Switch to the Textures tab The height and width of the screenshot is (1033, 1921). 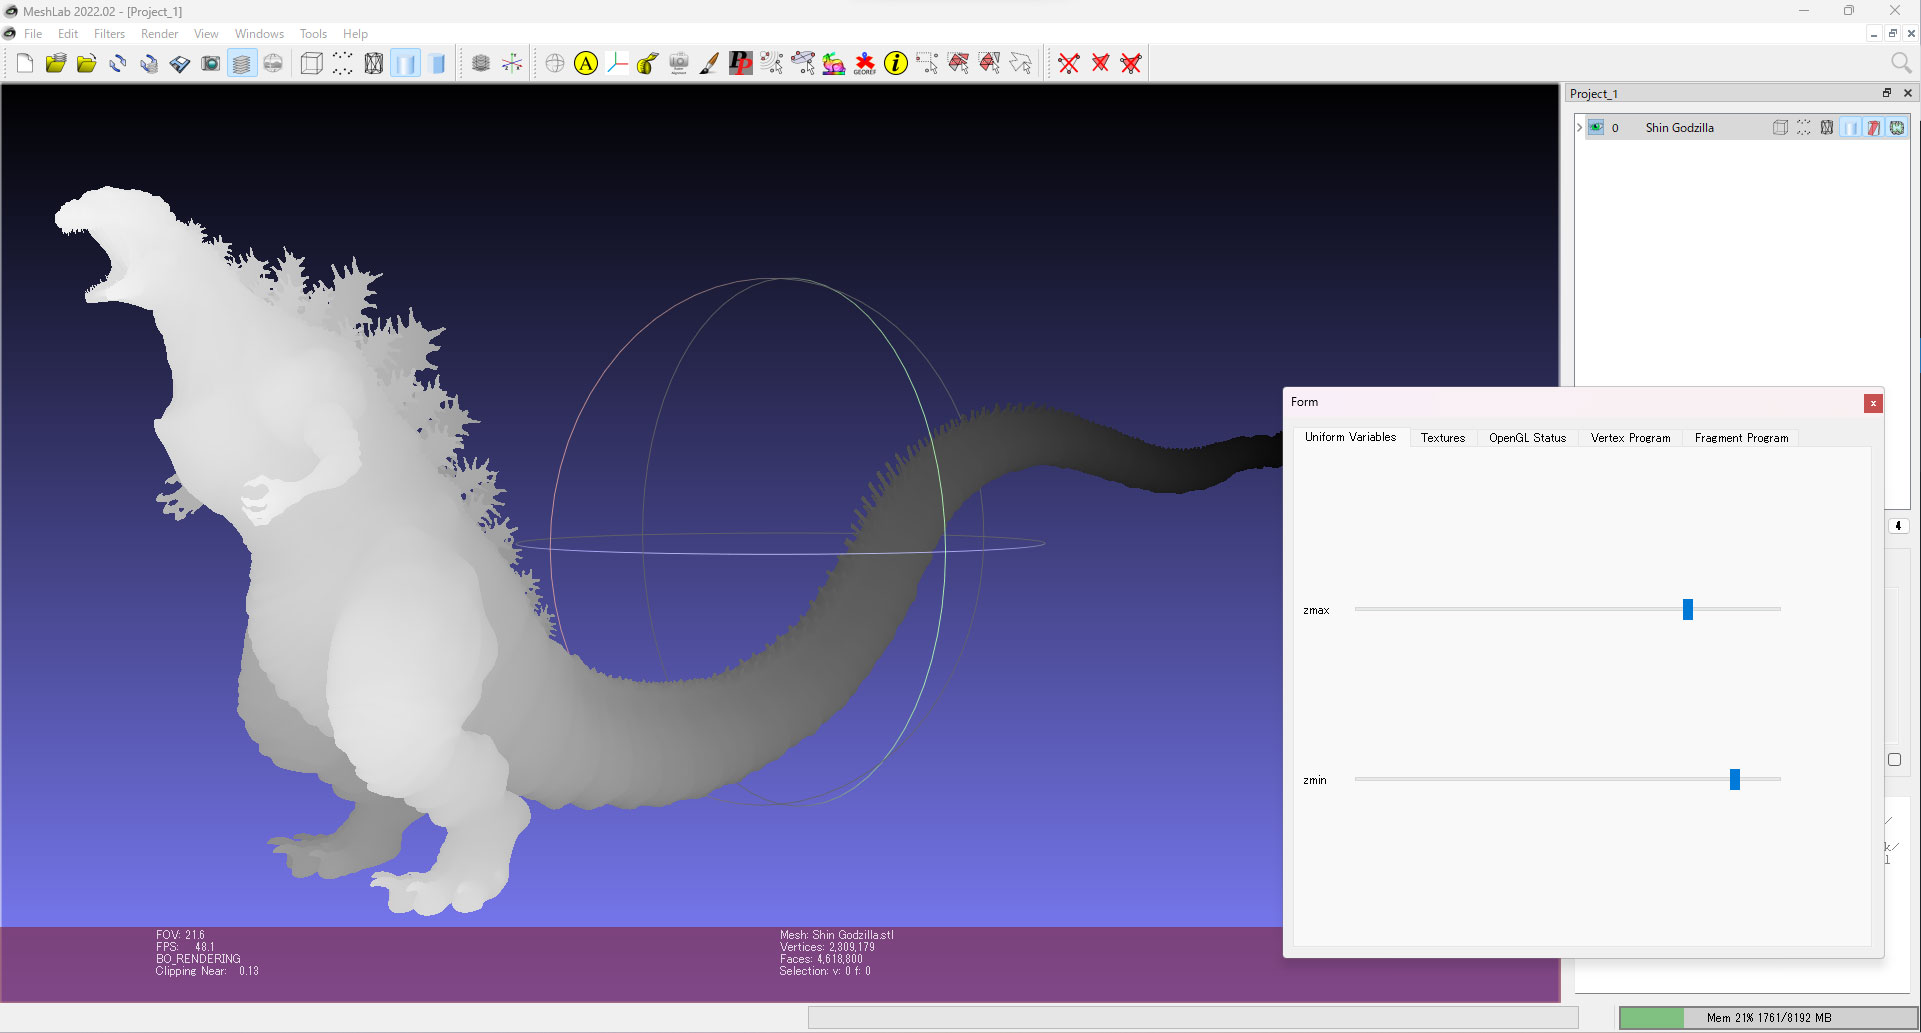click(1443, 438)
